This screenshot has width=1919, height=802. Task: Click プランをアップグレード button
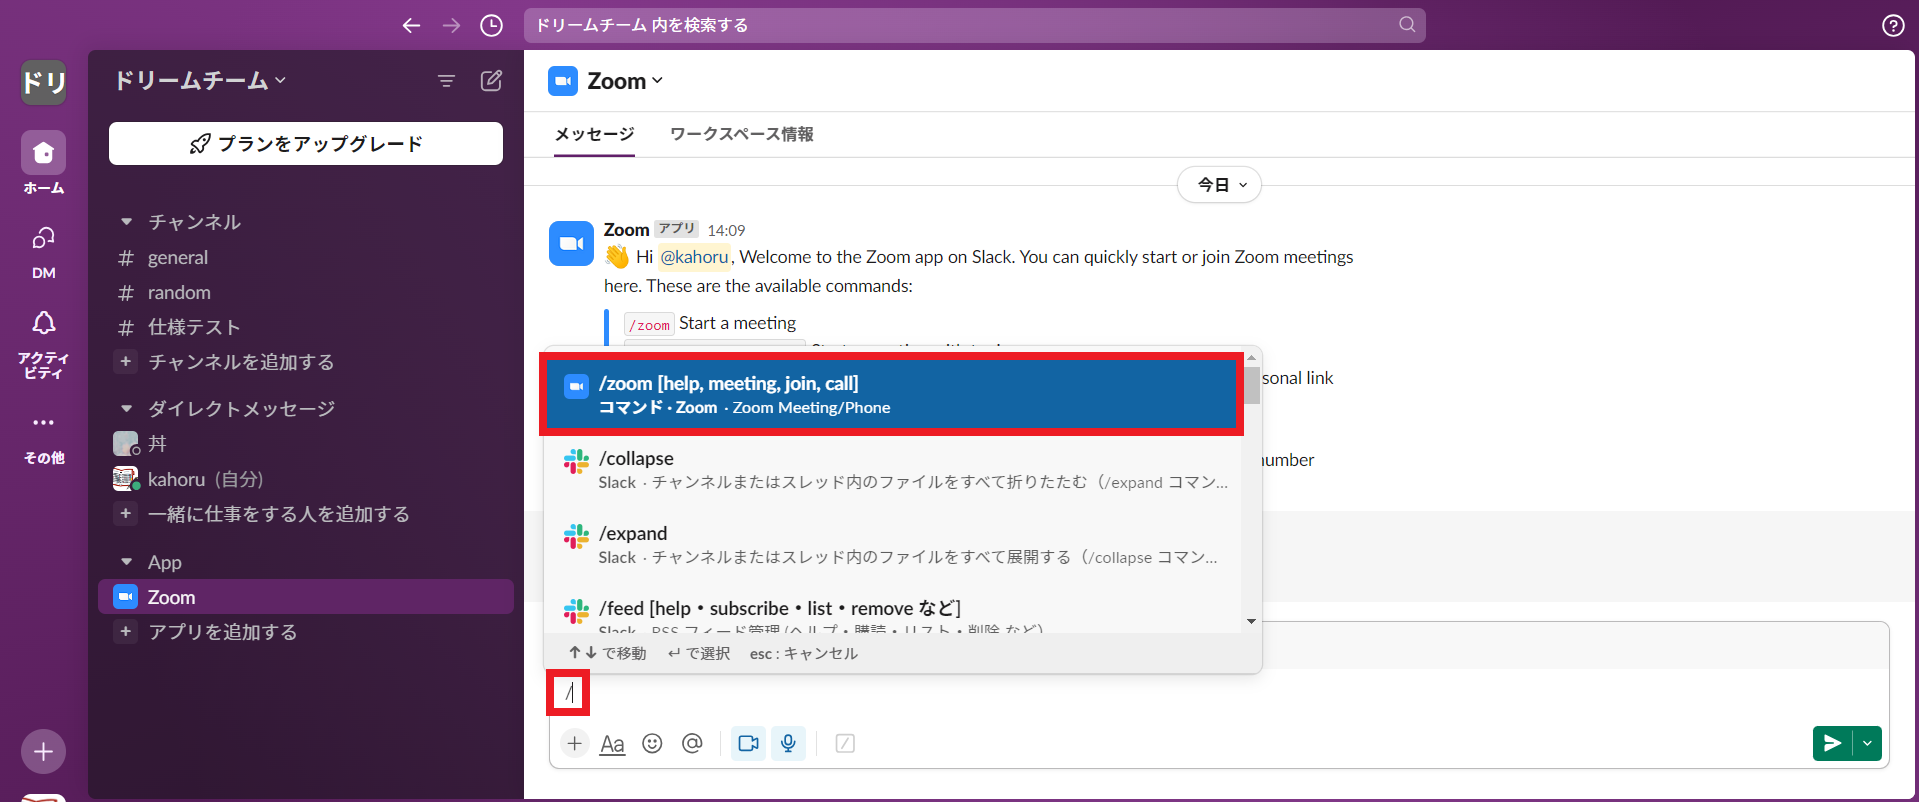coord(306,144)
